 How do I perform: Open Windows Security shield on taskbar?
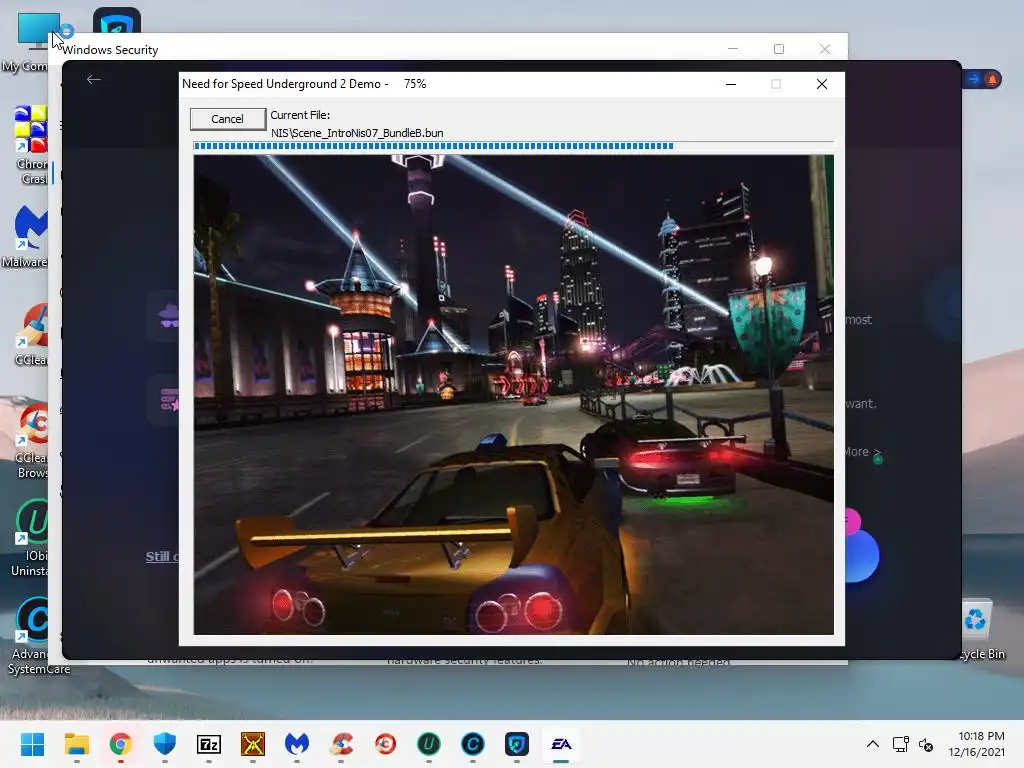[x=165, y=744]
